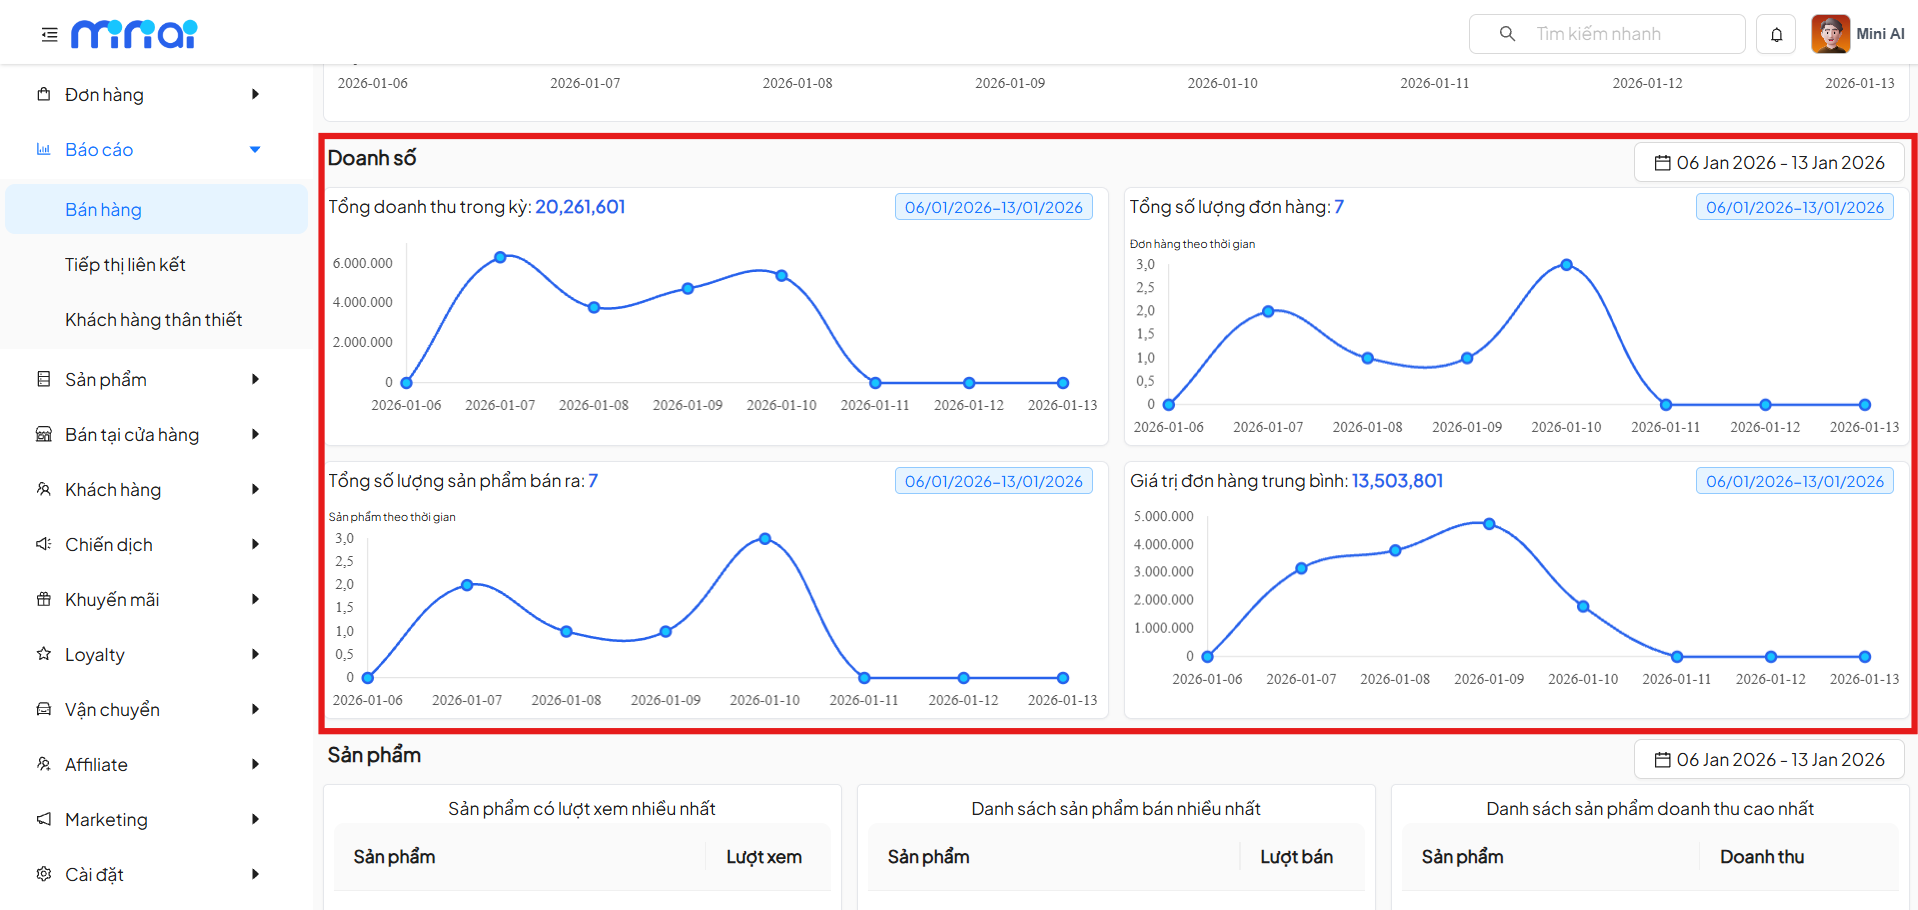Open Khách hàng thân thiết report
Image resolution: width=1918 pixels, height=910 pixels.
click(153, 320)
